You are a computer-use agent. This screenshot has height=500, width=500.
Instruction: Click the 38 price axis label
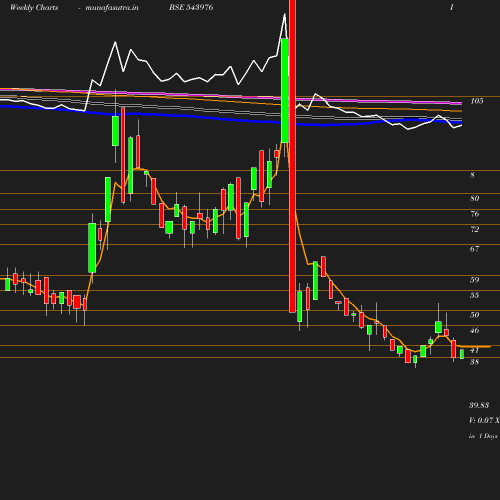point(475,362)
